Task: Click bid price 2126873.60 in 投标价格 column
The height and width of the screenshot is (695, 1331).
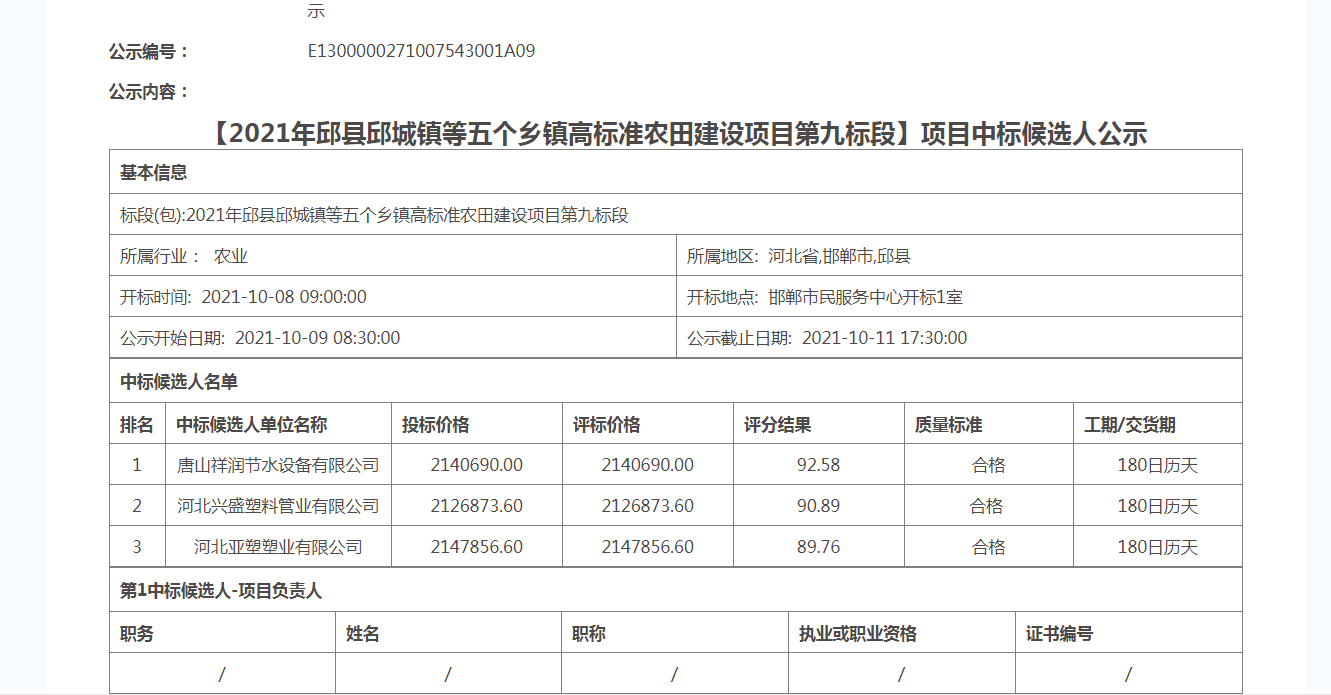Action: tap(477, 506)
